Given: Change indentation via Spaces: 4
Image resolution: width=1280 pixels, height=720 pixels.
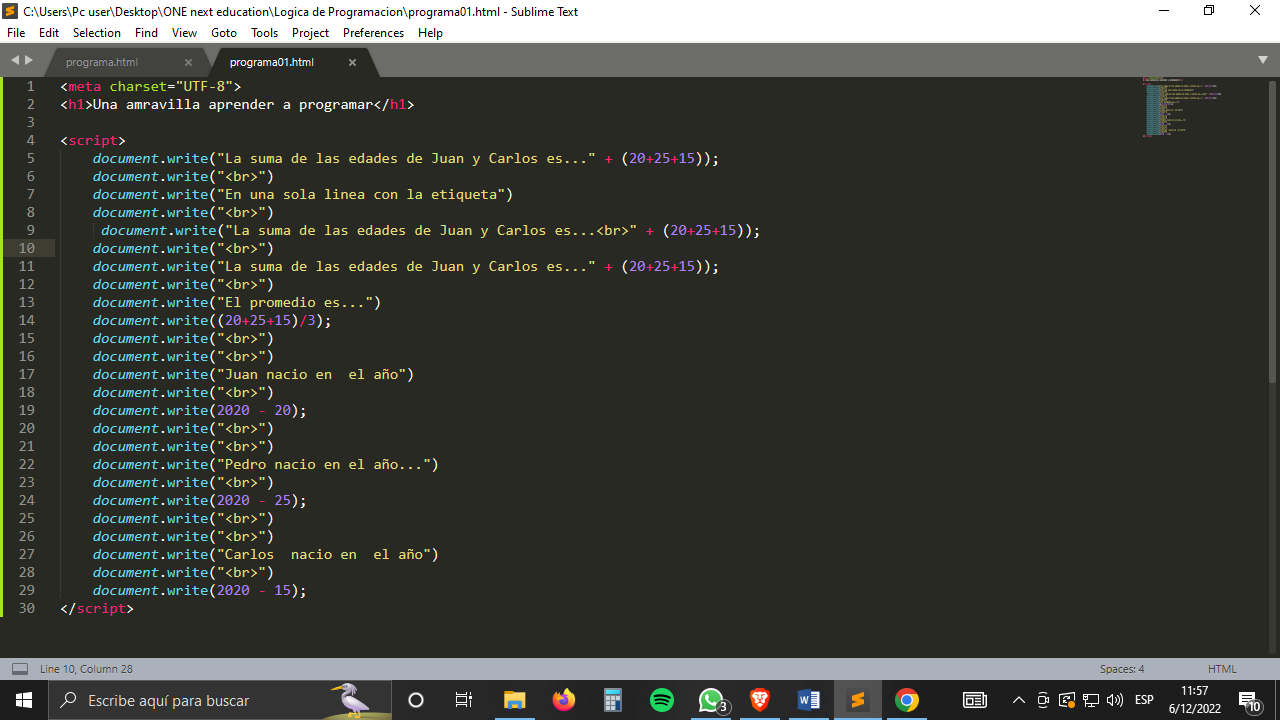Looking at the screenshot, I should 1122,669.
